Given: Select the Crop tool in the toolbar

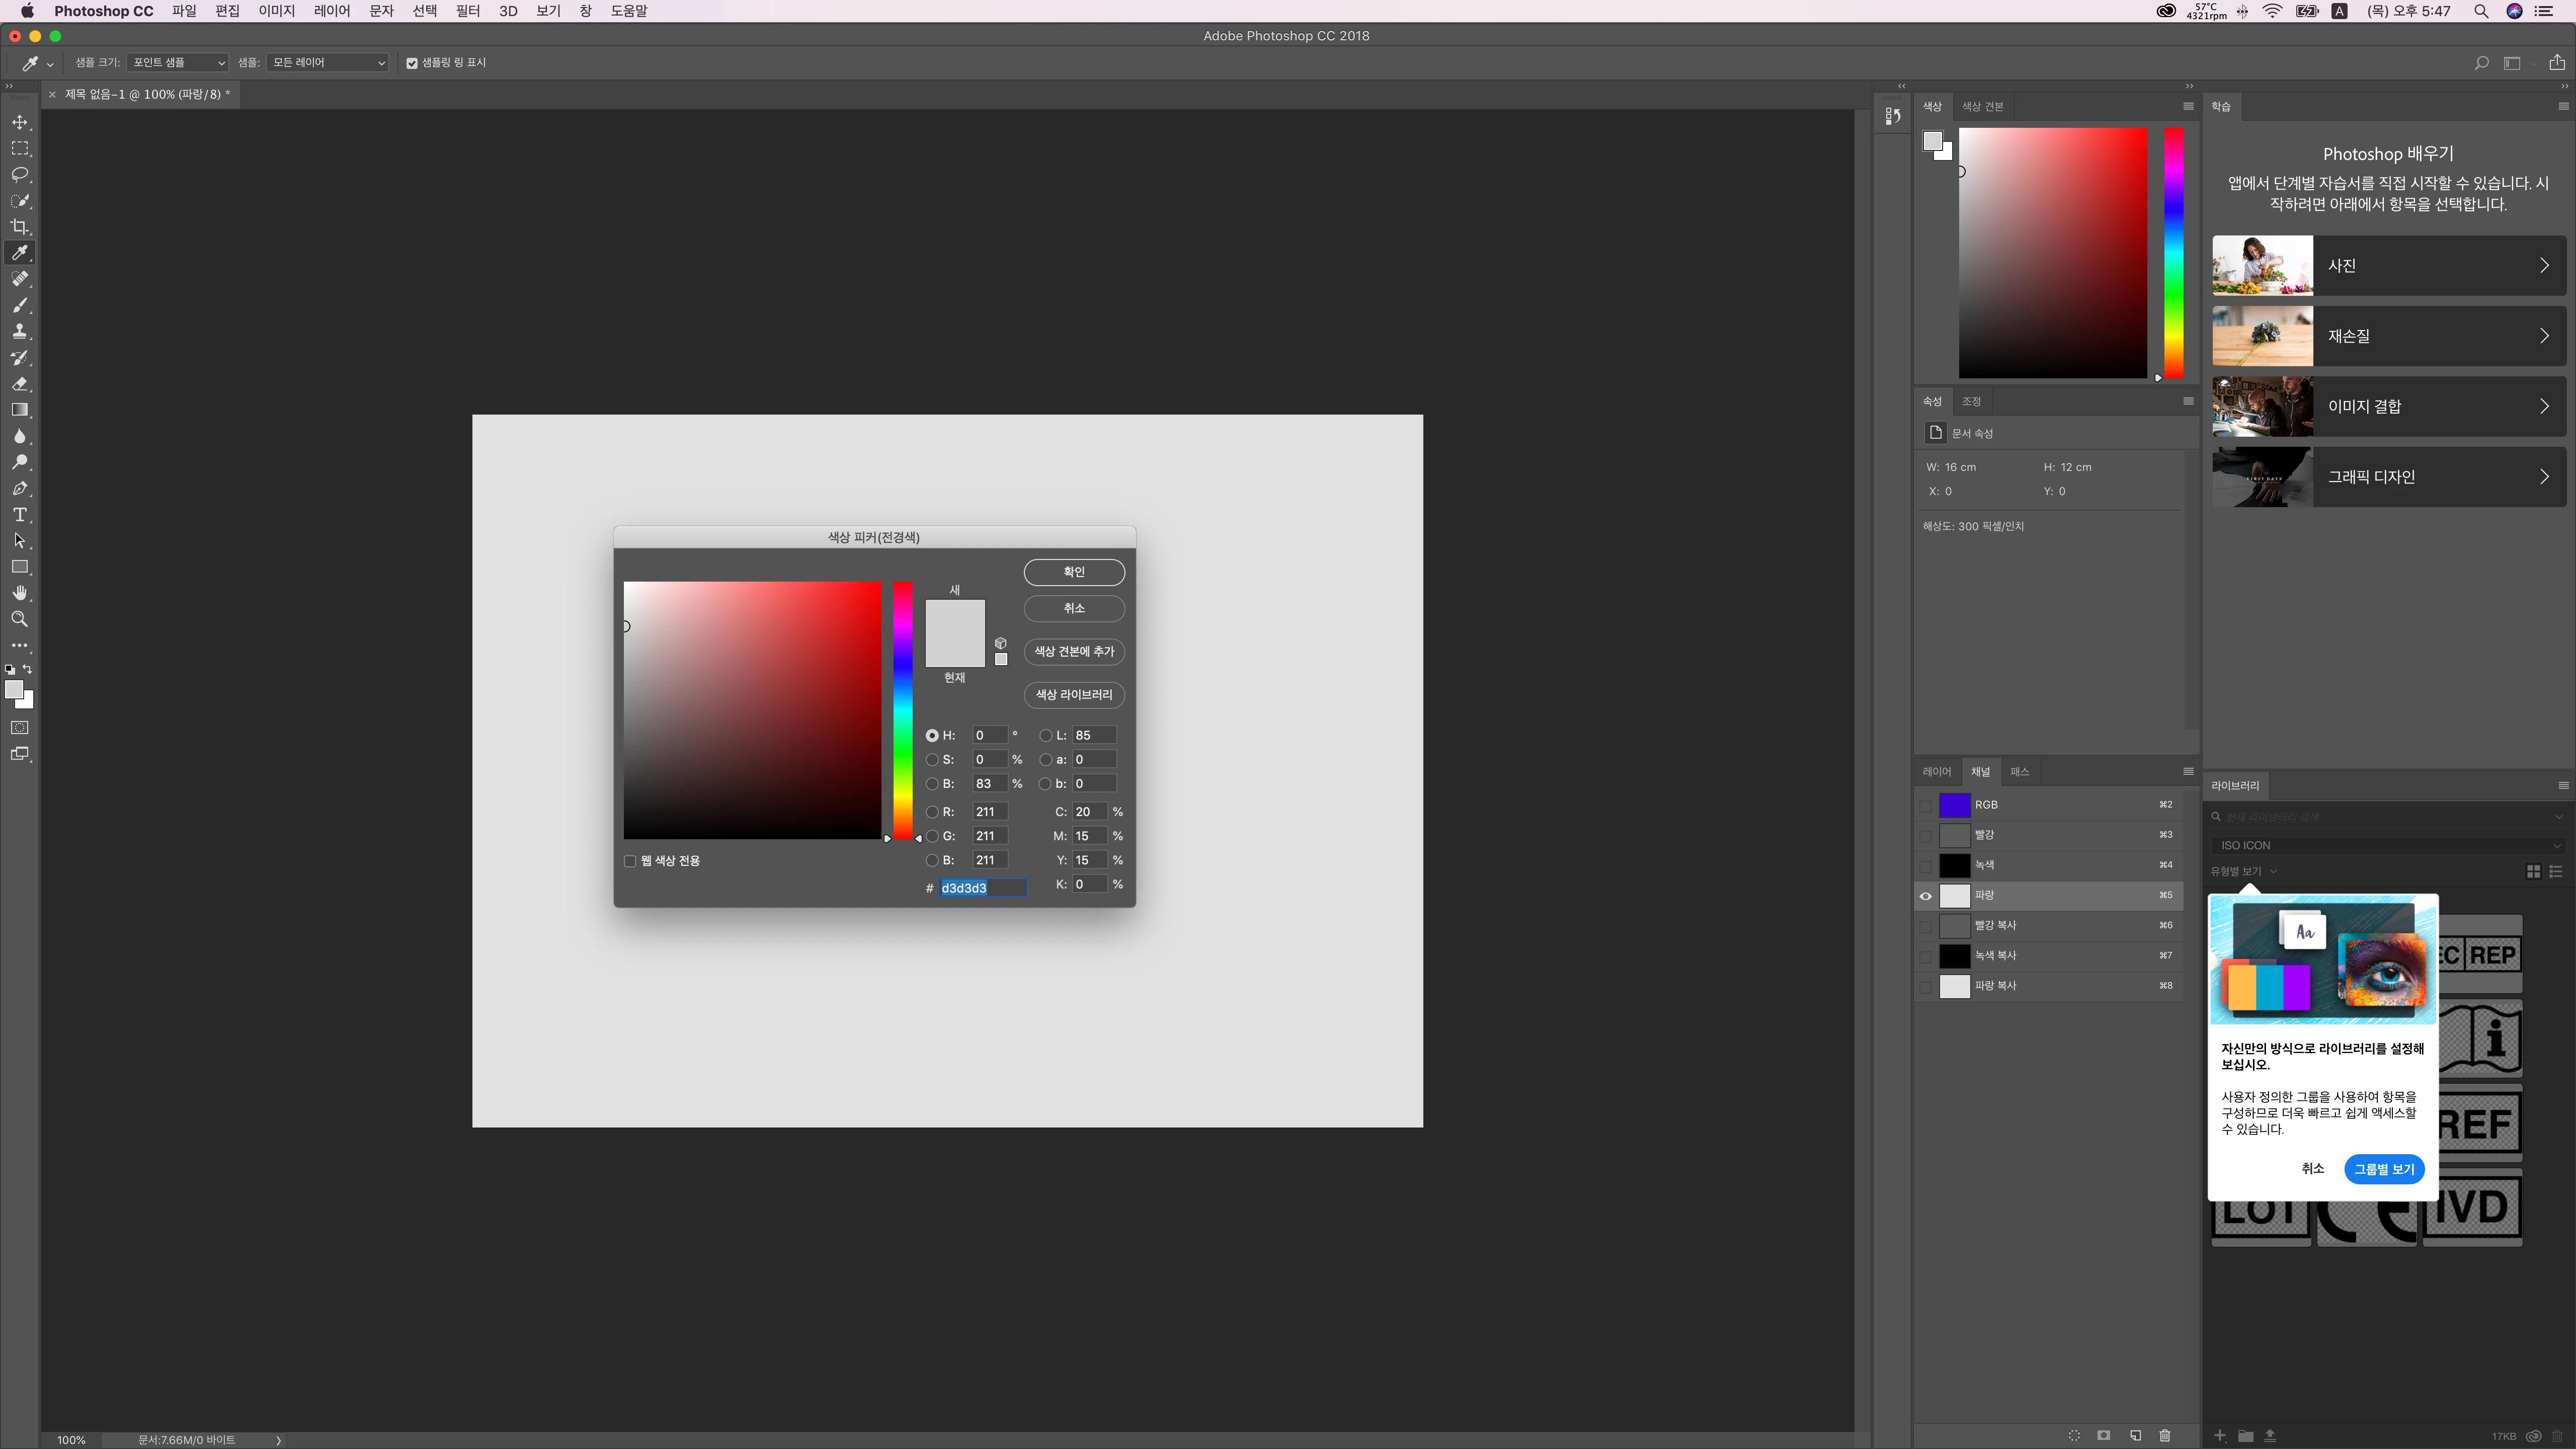Looking at the screenshot, I should tap(19, 227).
